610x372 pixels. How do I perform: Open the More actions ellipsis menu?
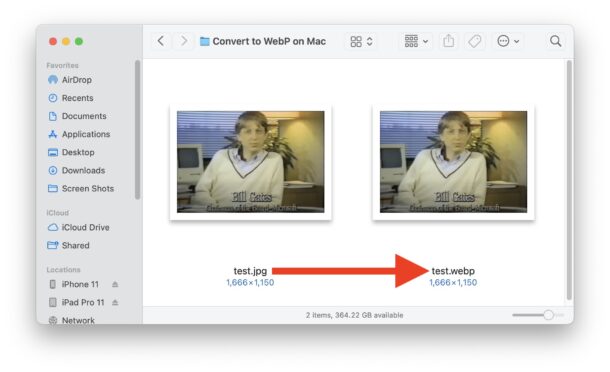click(x=503, y=41)
